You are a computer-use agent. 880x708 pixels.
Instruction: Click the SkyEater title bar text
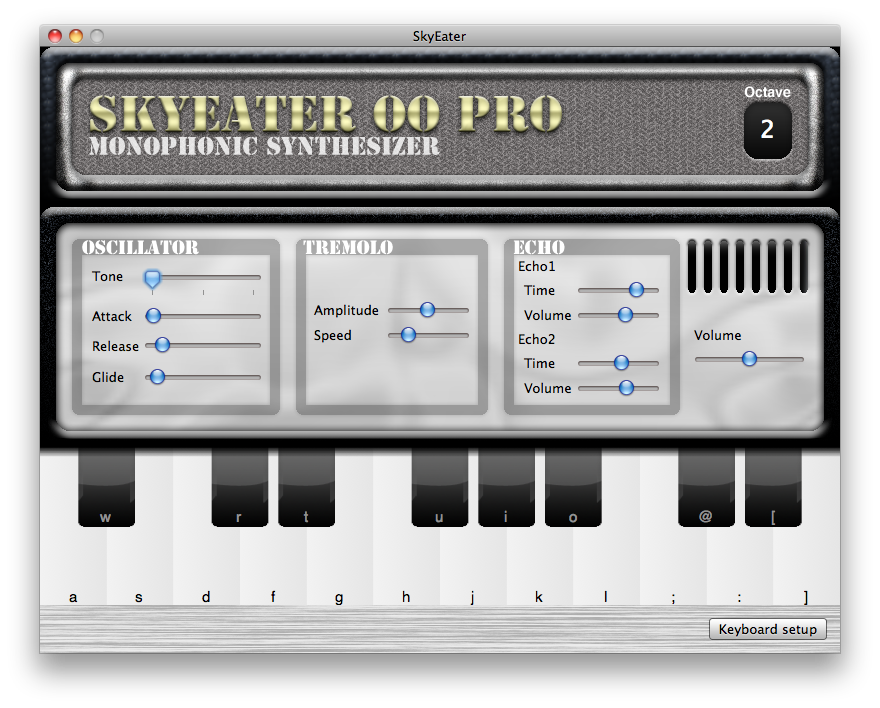pyautogui.click(x=439, y=36)
